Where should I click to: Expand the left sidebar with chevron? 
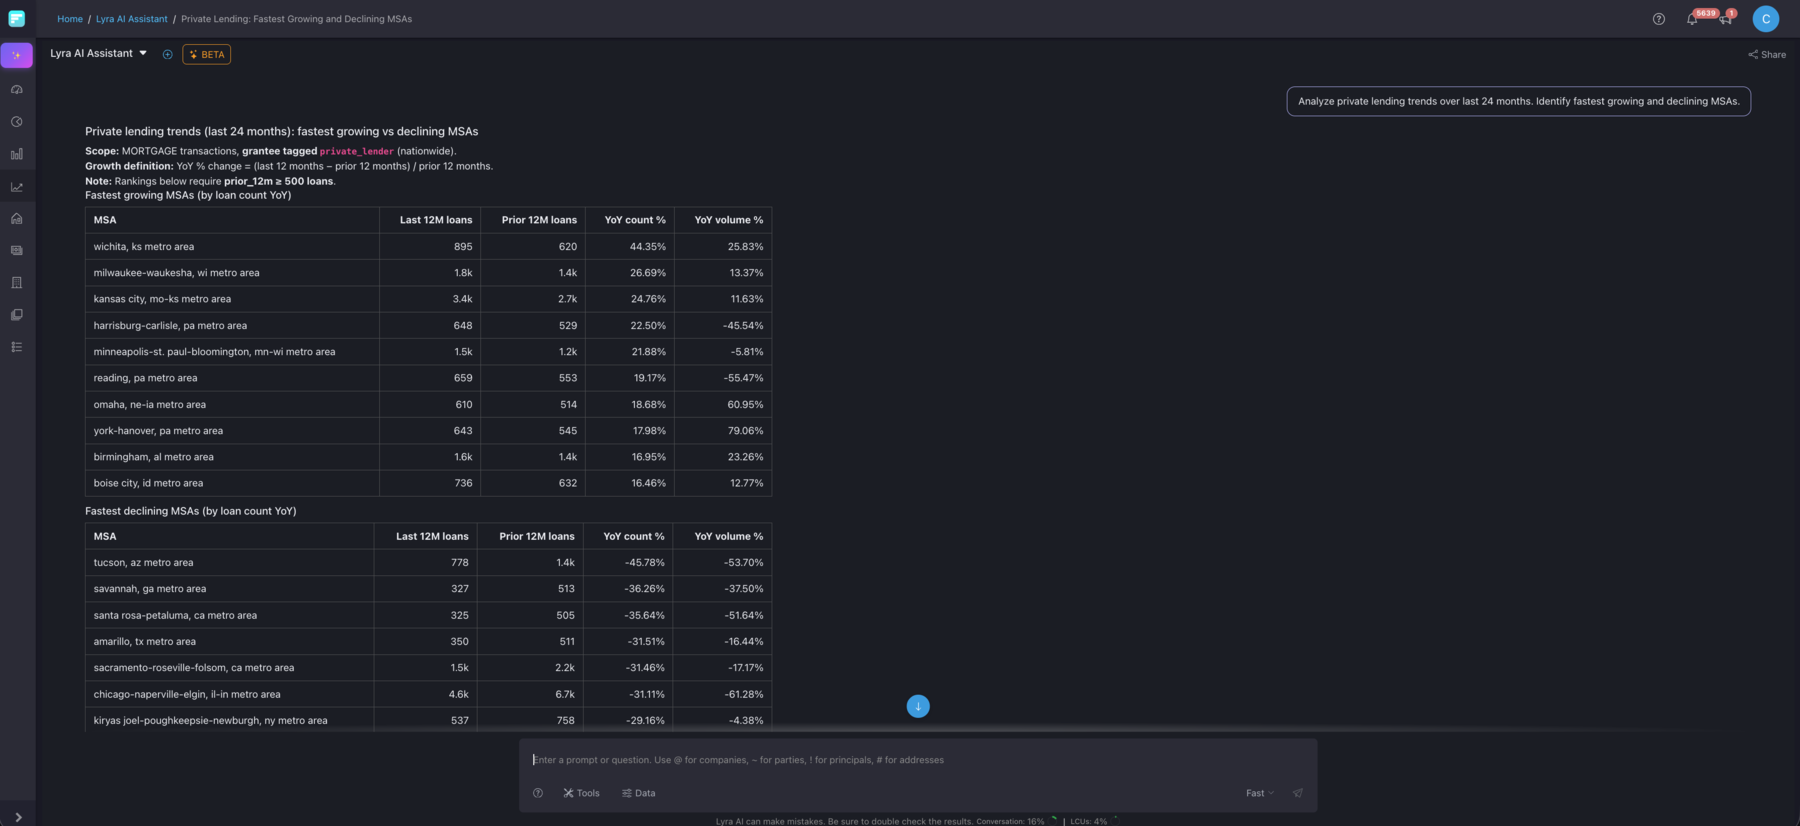coord(18,816)
